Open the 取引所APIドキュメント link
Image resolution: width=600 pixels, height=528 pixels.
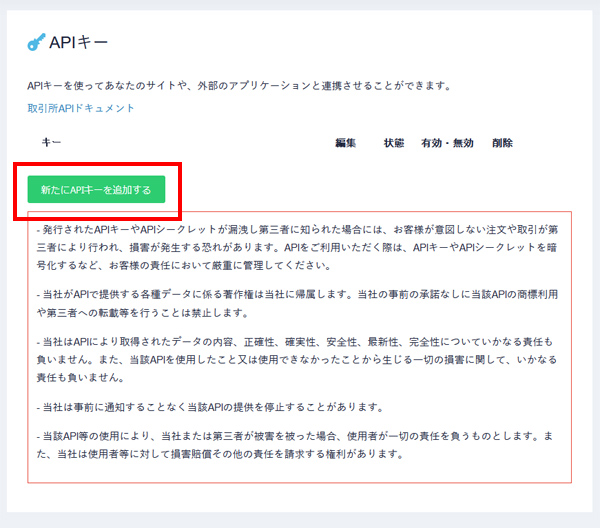[x=81, y=108]
